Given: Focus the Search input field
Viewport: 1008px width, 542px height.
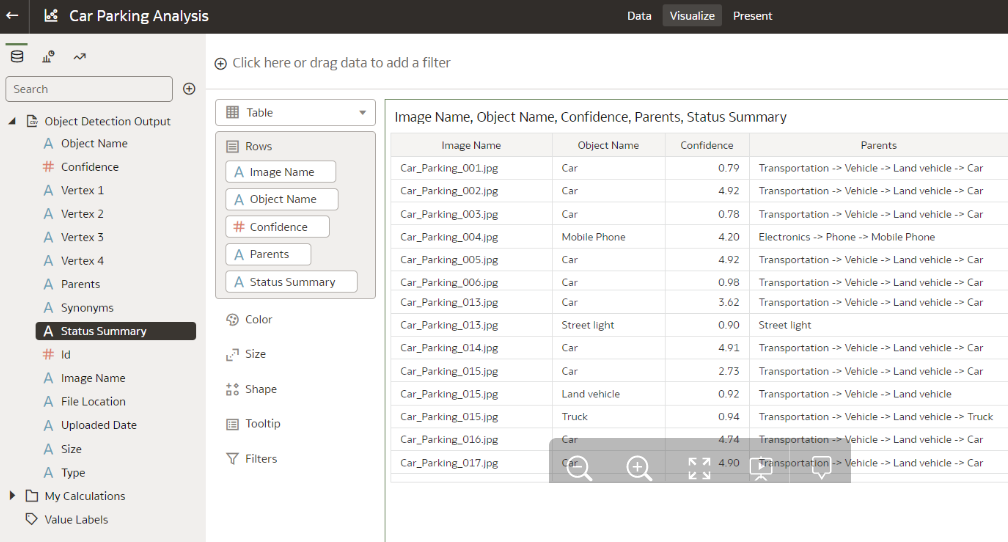Looking at the screenshot, I should 89,89.
